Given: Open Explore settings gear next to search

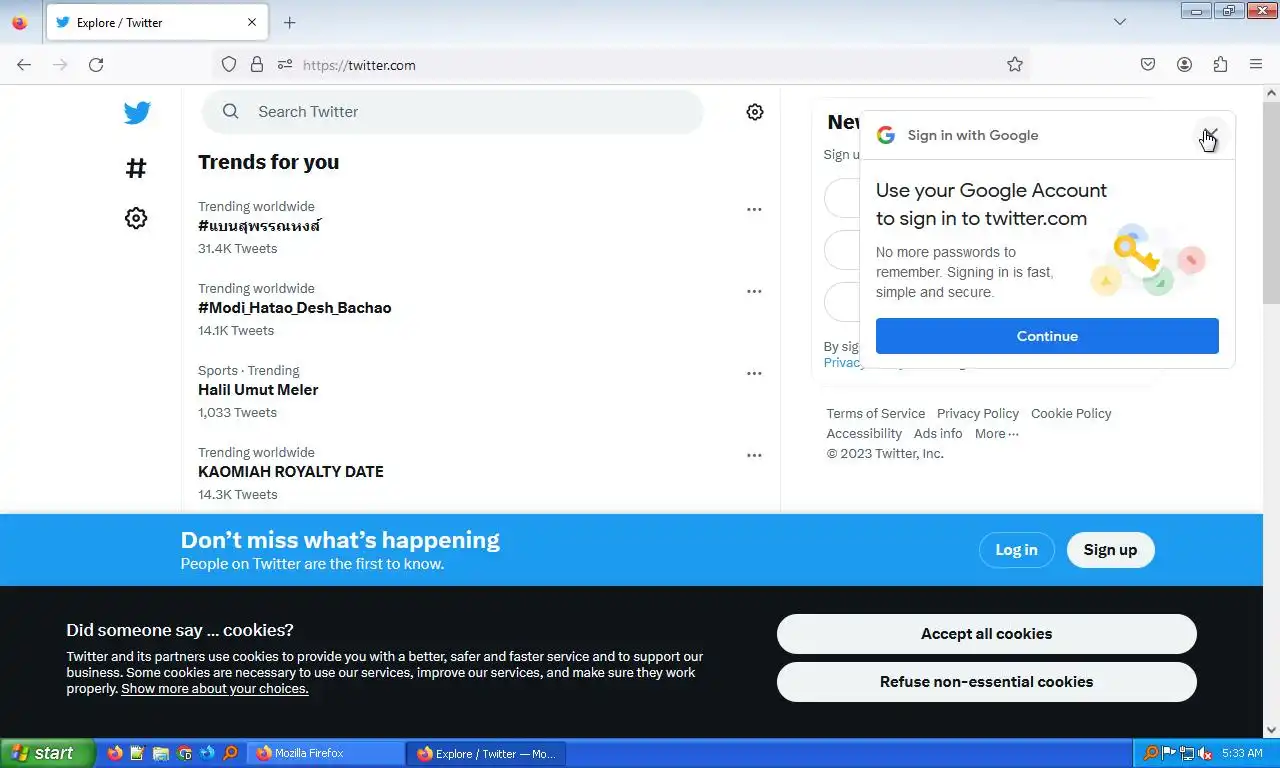Looking at the screenshot, I should 755,112.
